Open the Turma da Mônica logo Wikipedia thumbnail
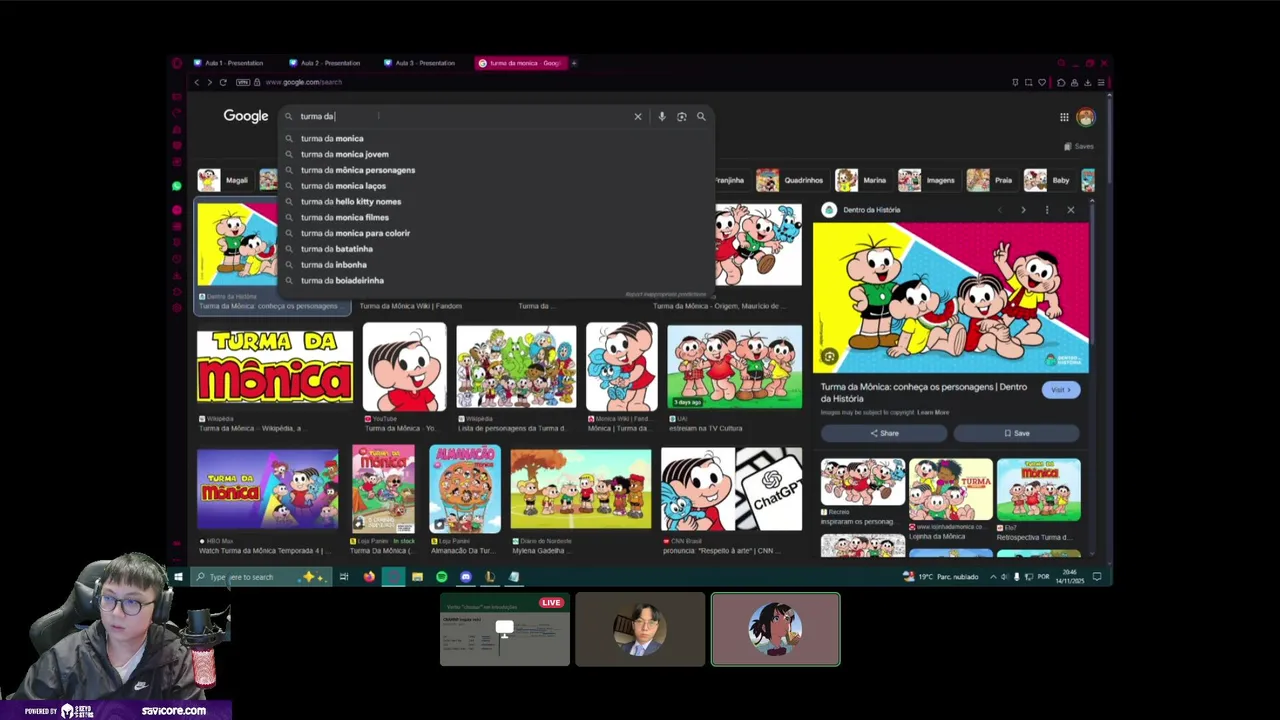 tap(275, 367)
